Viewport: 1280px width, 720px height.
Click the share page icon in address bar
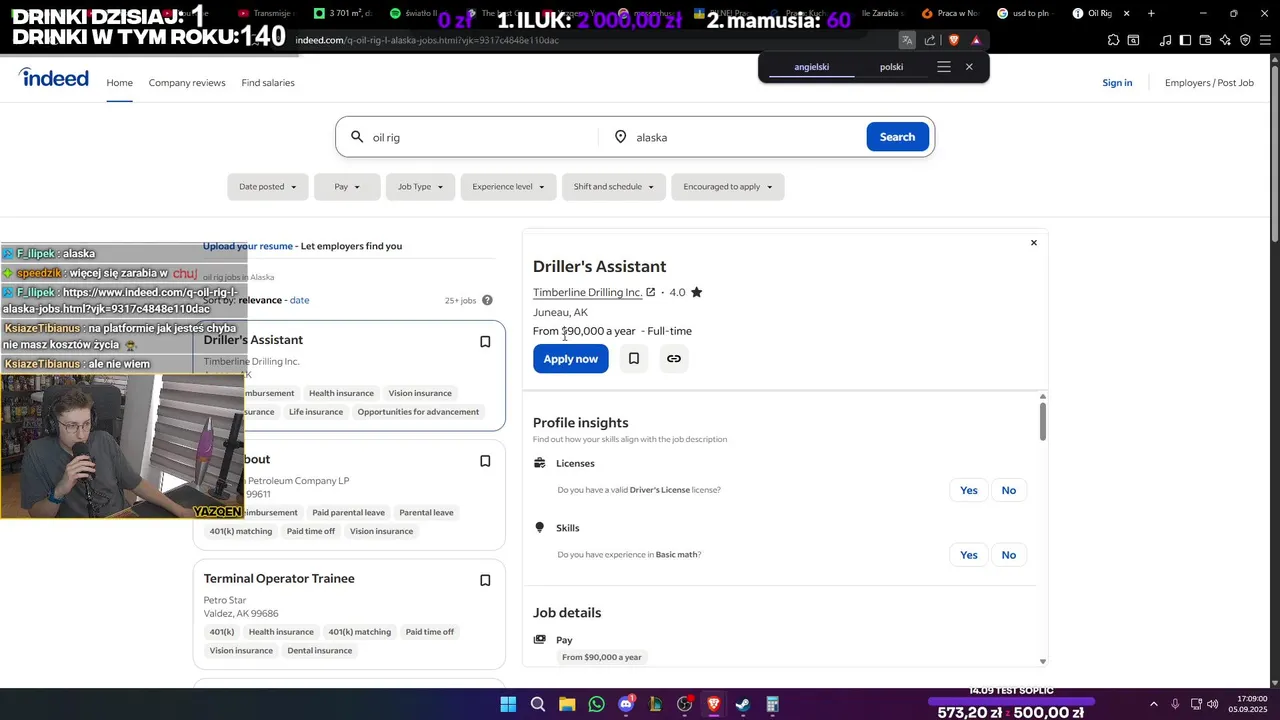pos(930,40)
